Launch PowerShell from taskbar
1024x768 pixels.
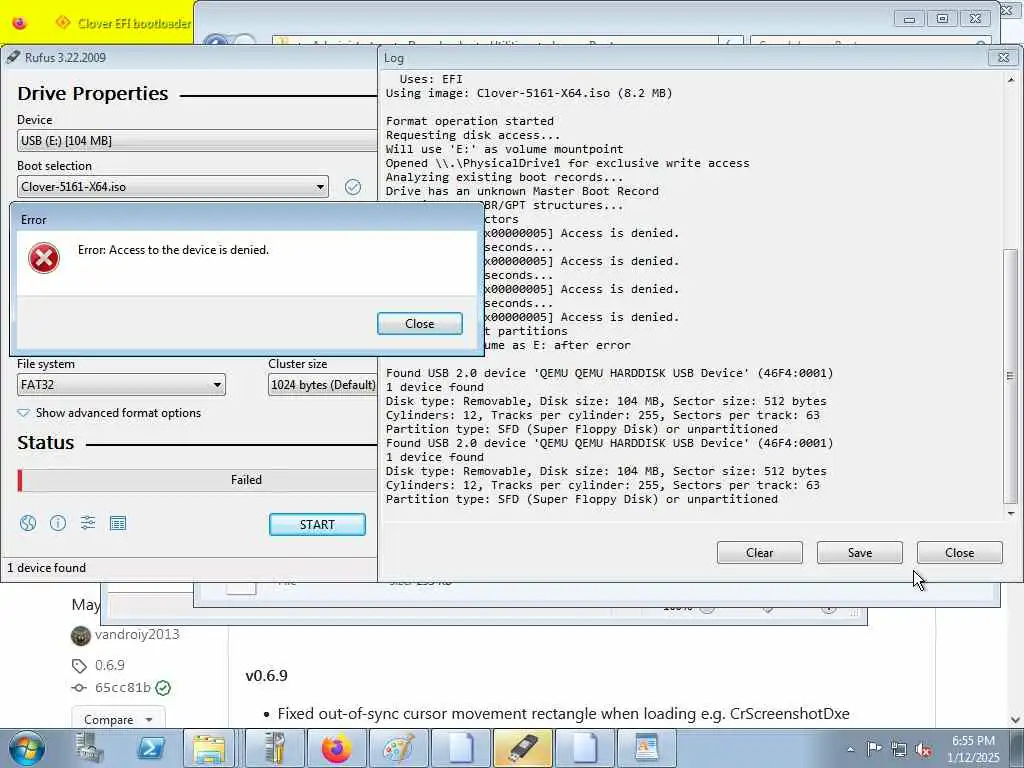(150, 748)
